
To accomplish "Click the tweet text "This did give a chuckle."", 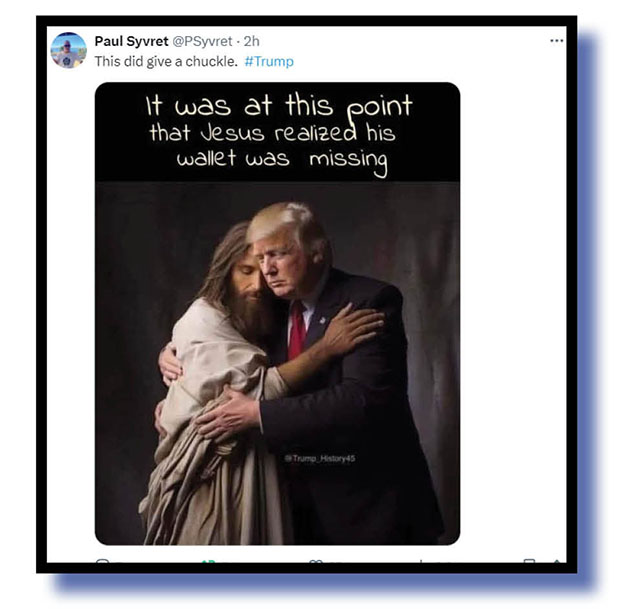I will (x=166, y=61).
